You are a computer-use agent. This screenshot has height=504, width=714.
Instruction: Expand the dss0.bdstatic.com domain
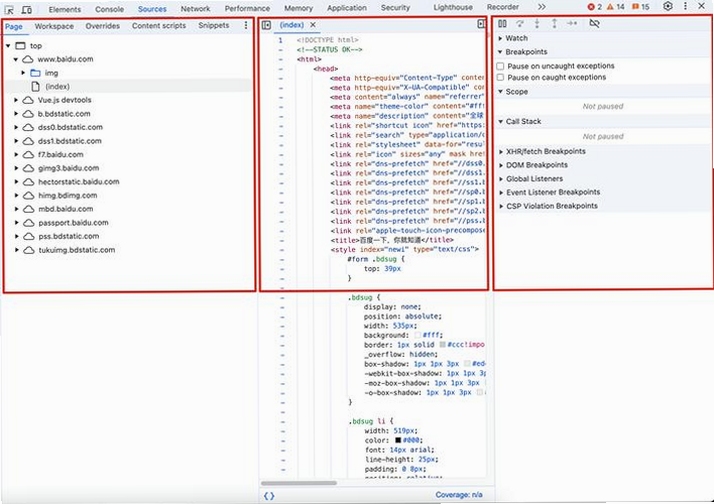click(x=16, y=127)
